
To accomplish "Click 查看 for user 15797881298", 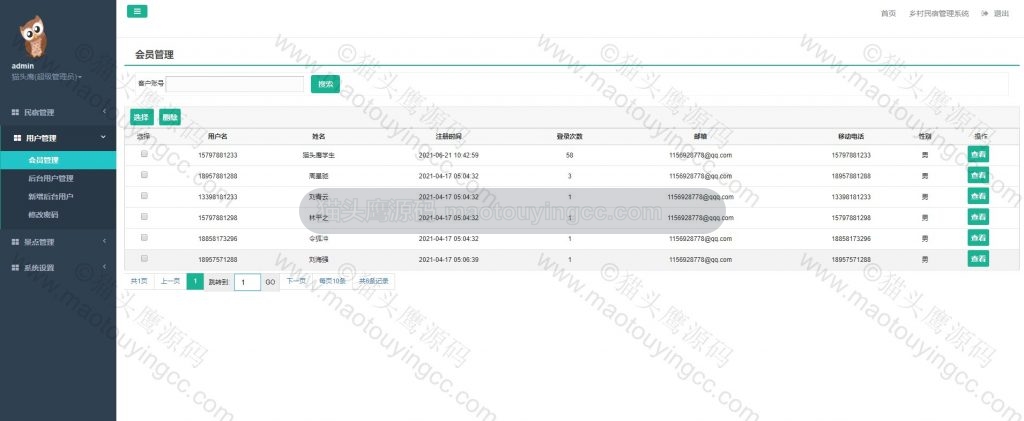I will point(978,217).
